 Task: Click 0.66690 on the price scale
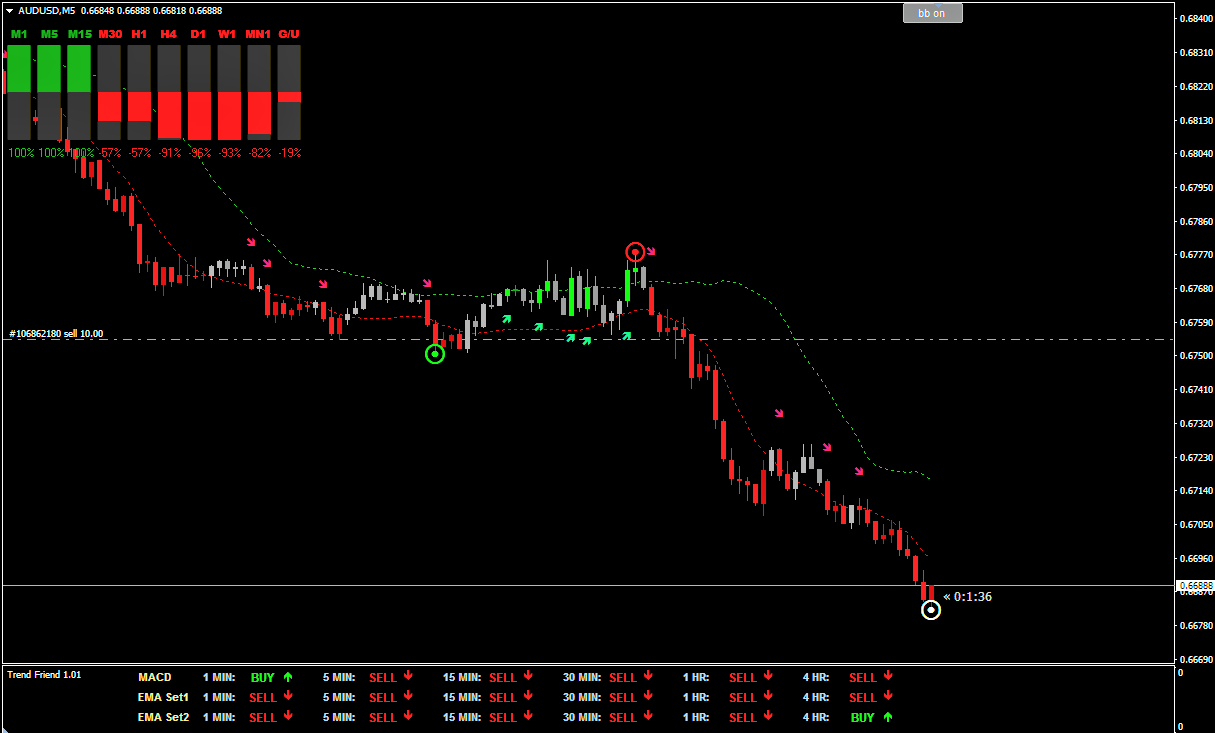1195,659
